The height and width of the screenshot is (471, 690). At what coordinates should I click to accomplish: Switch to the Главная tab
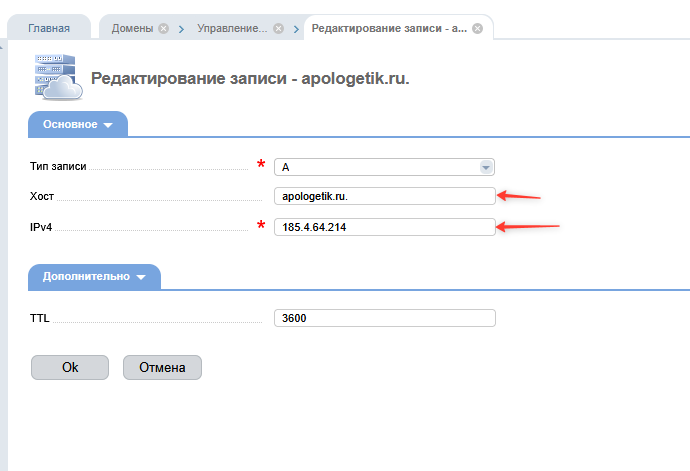49,29
